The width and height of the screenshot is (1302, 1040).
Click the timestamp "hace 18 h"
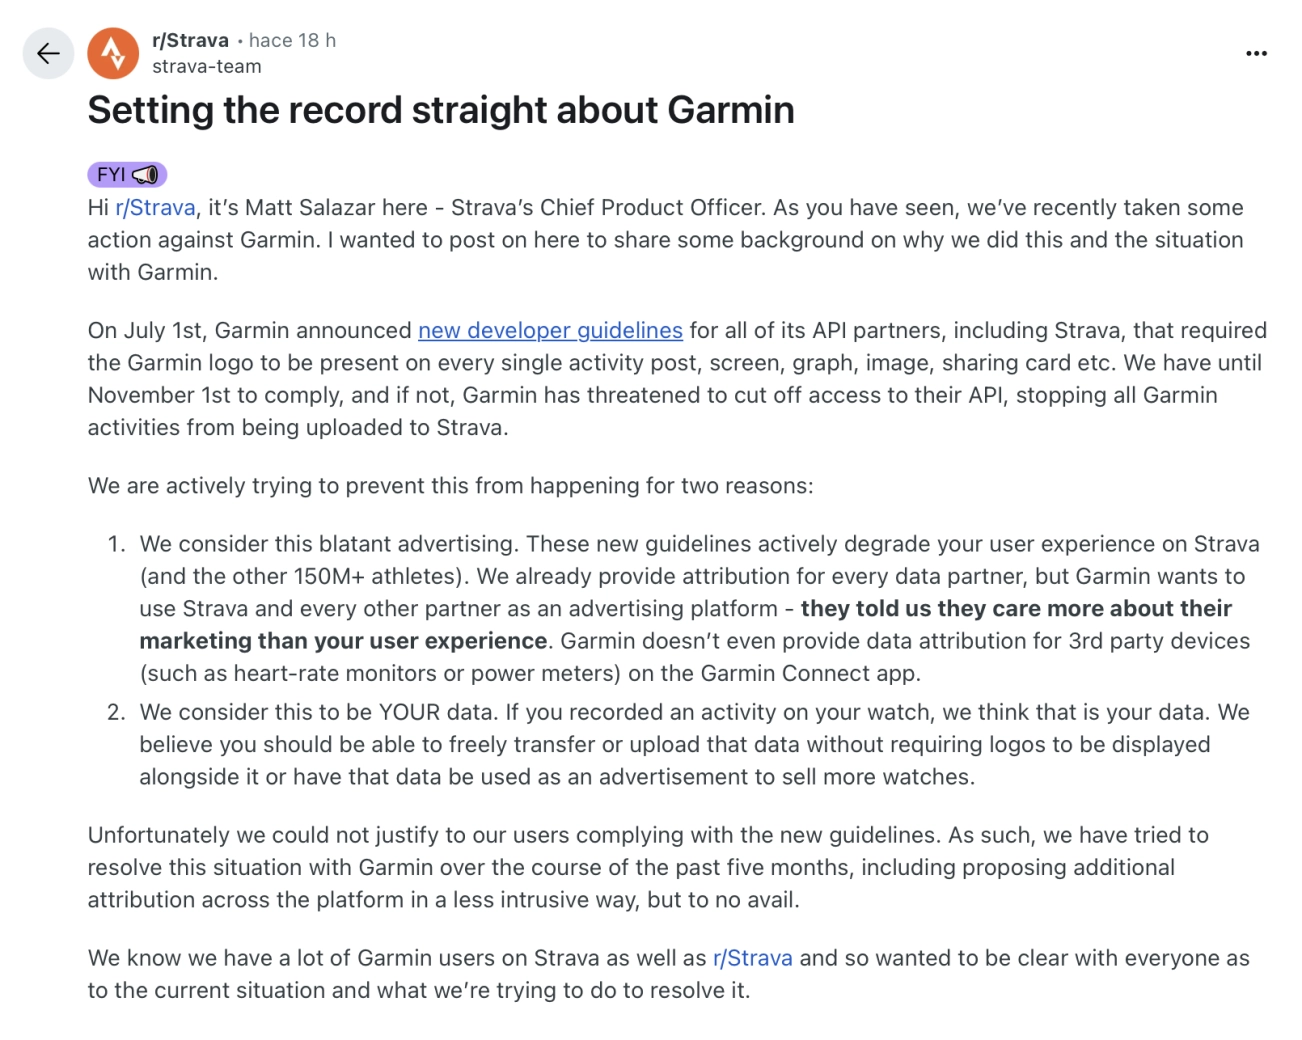click(x=291, y=40)
